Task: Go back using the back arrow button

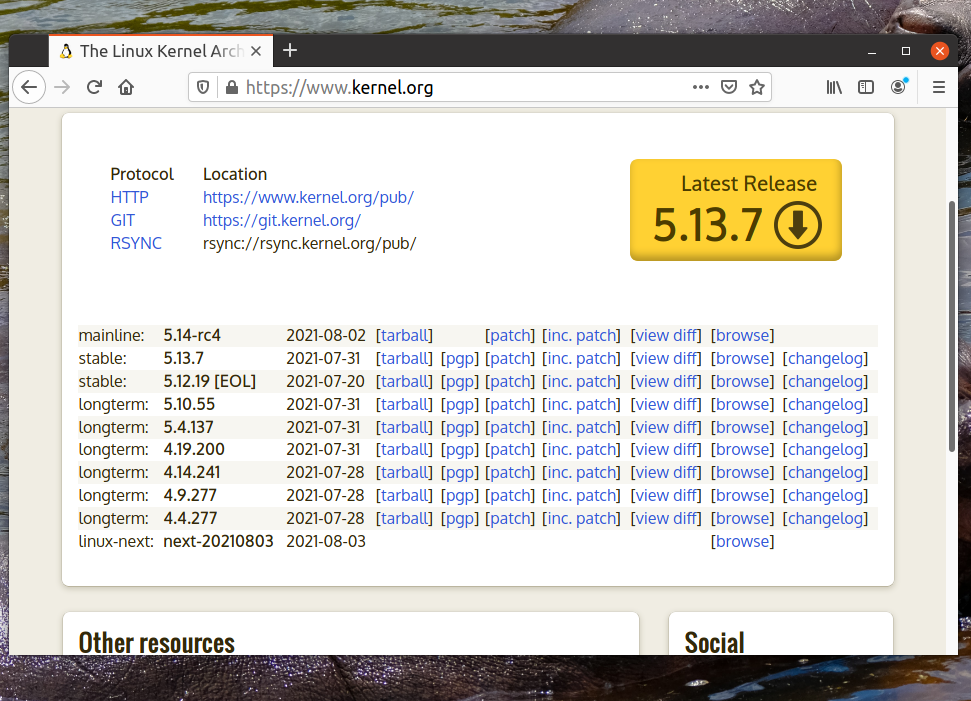Action: pyautogui.click(x=29, y=87)
